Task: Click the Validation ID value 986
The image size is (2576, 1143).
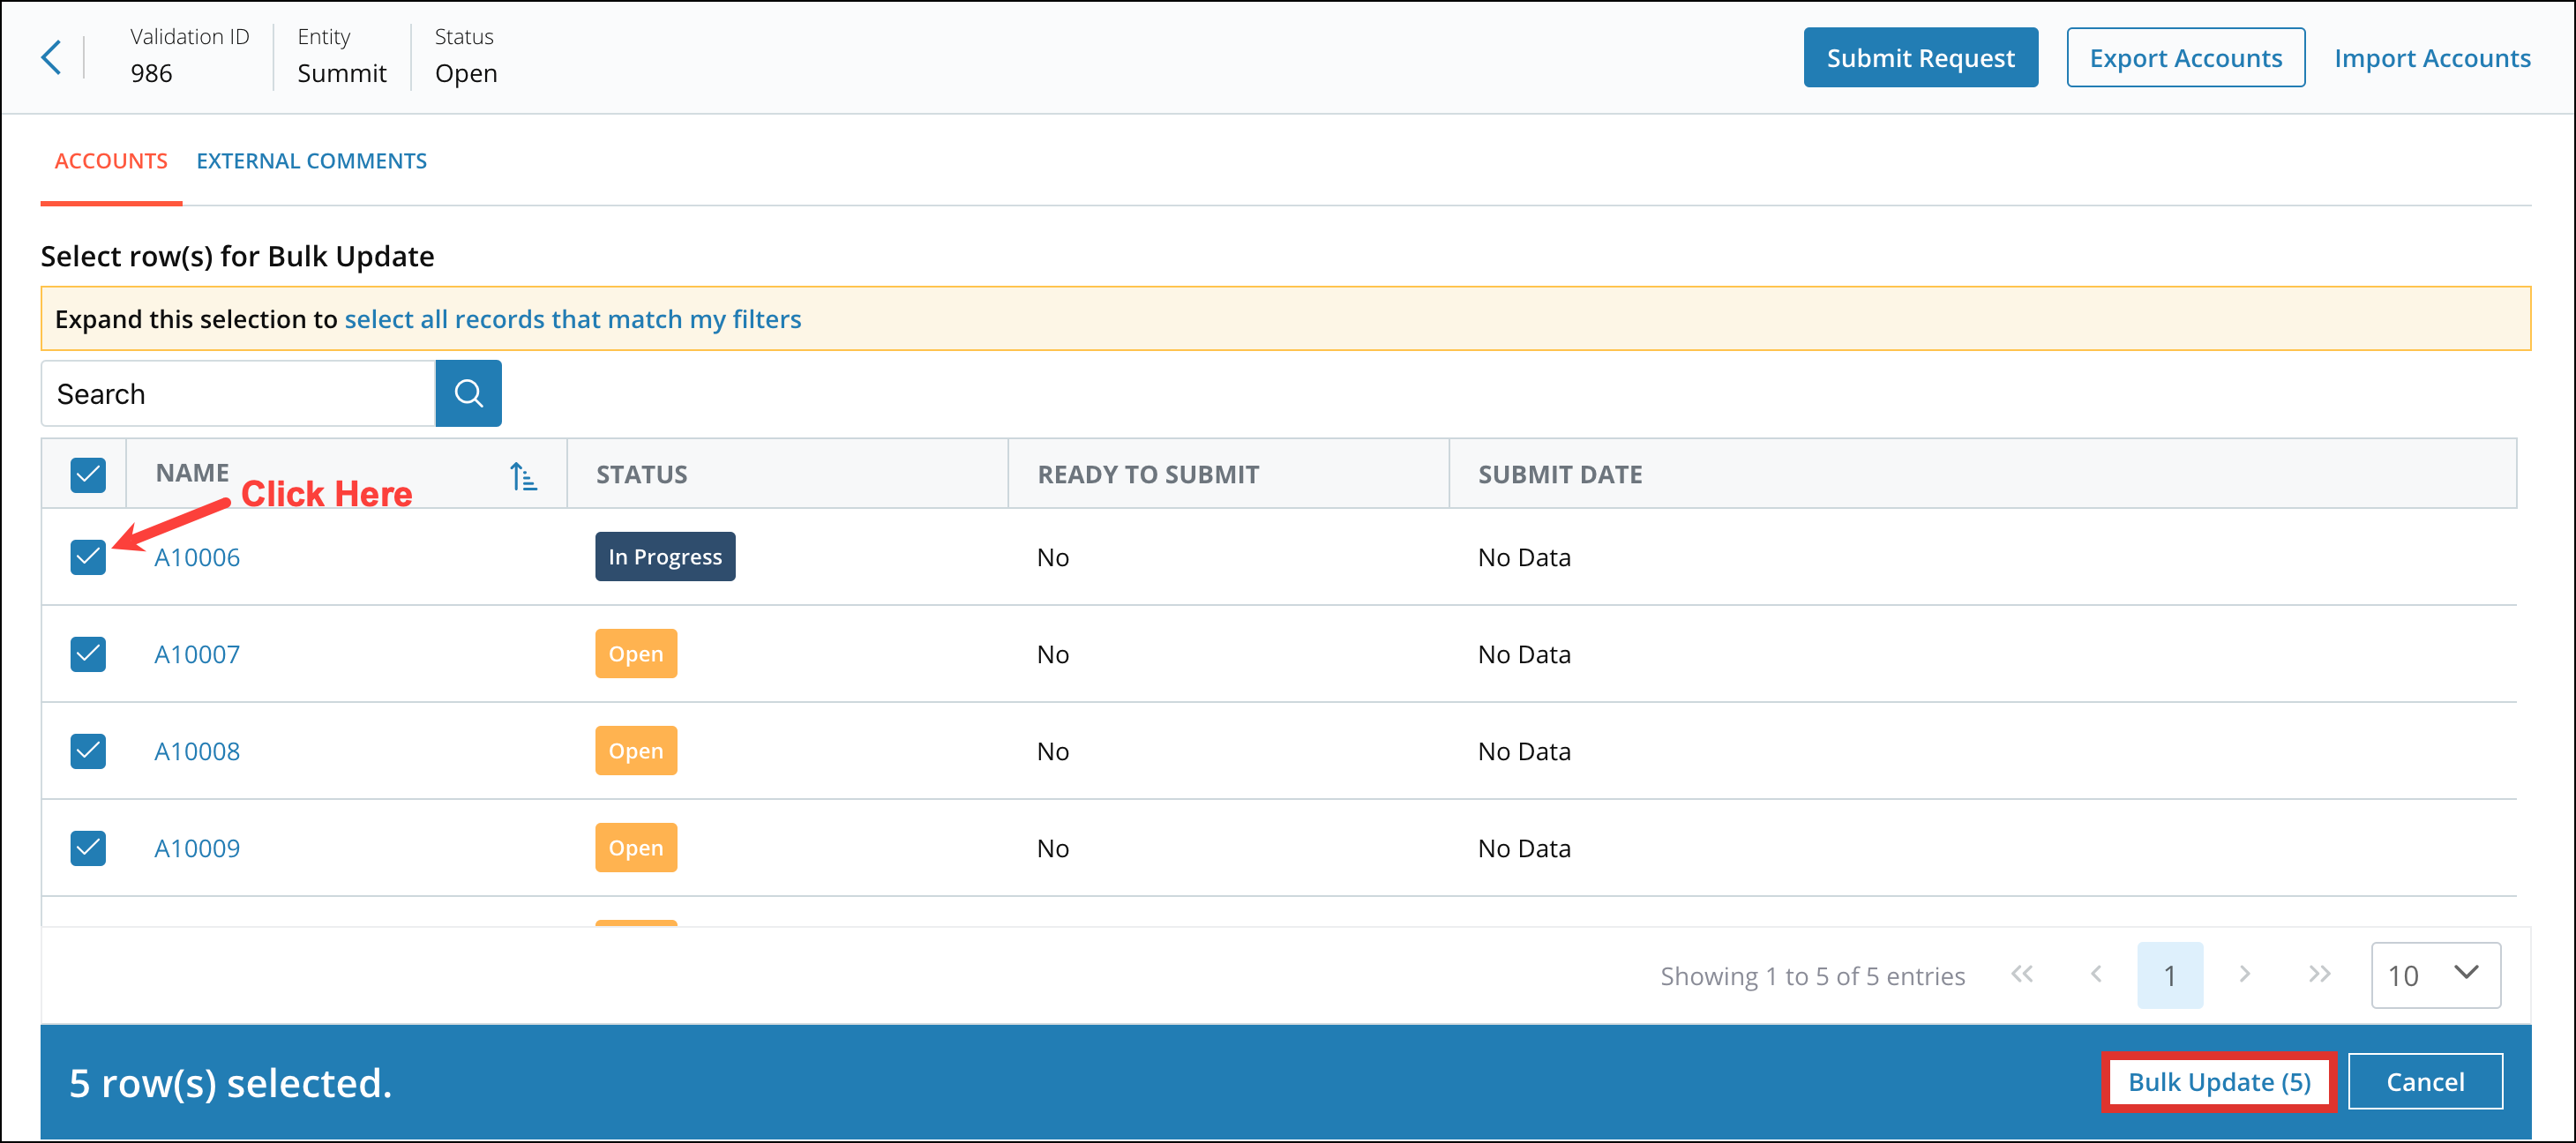Action: (151, 73)
